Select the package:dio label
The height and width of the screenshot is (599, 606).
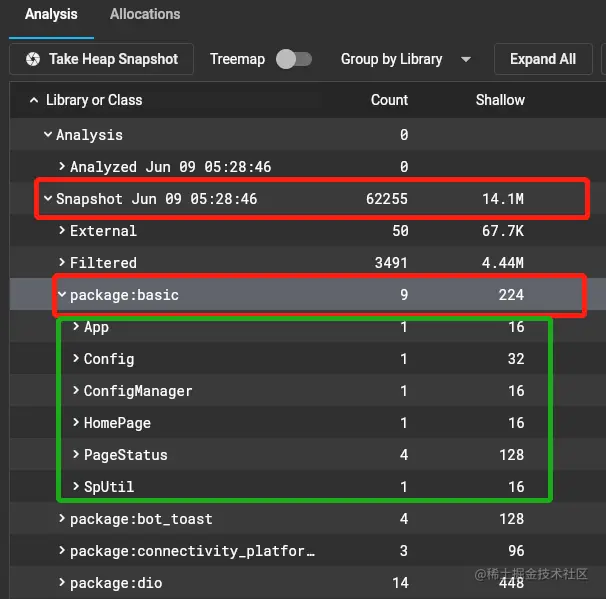pos(116,583)
